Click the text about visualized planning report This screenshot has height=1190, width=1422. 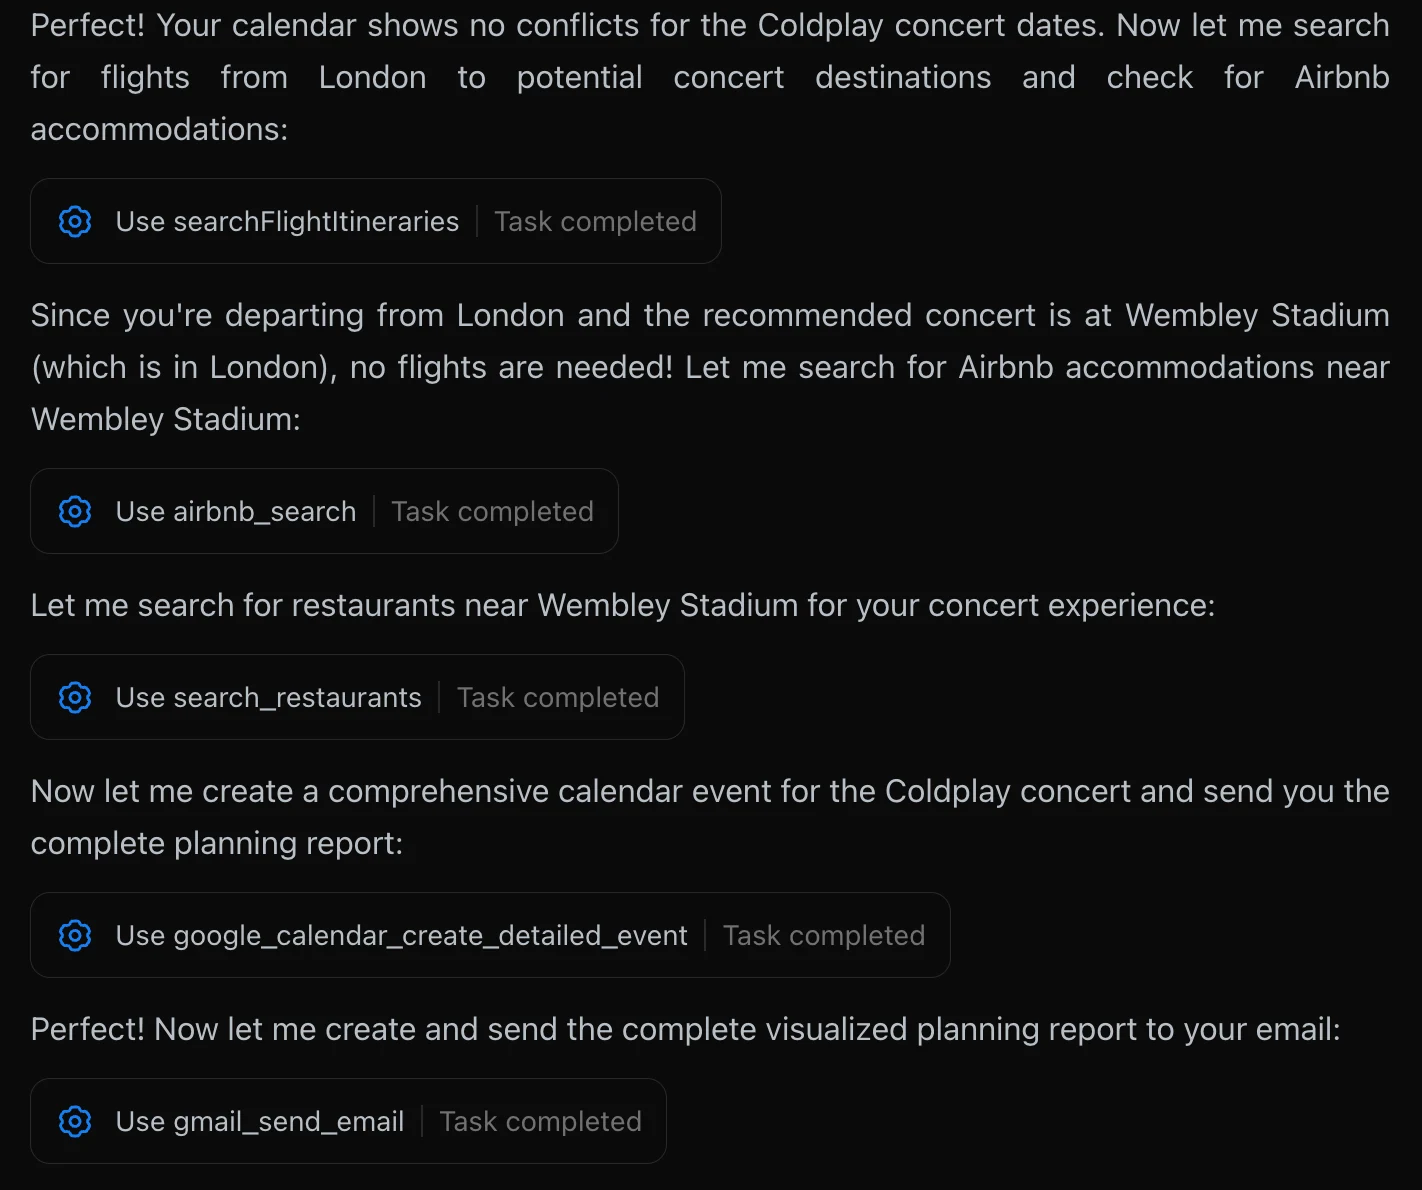point(685,1029)
